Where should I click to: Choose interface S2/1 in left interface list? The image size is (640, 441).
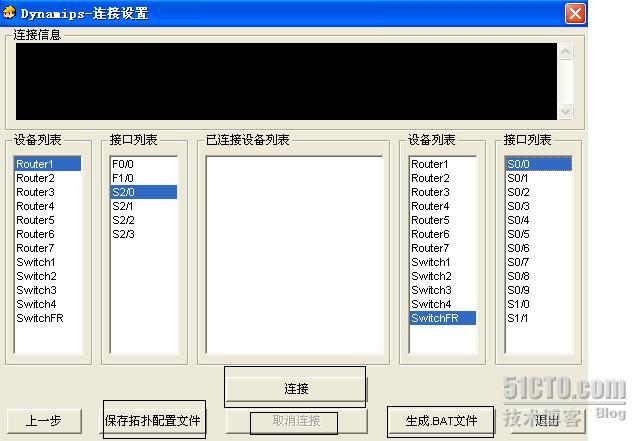point(144,206)
